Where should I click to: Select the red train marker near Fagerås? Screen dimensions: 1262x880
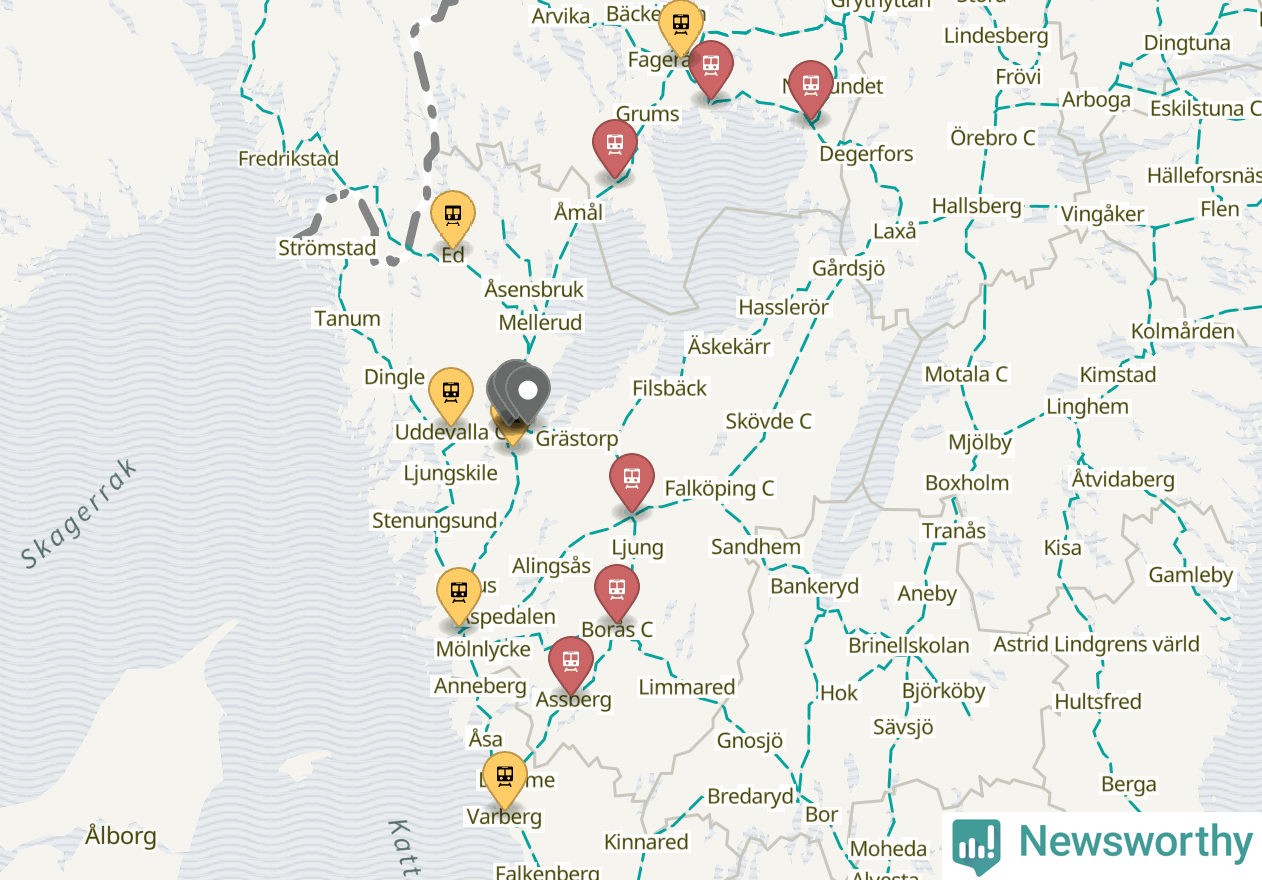coord(711,68)
